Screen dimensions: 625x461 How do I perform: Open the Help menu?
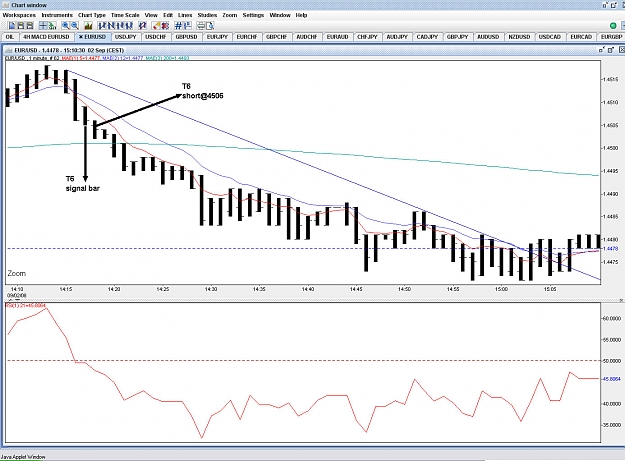click(301, 15)
